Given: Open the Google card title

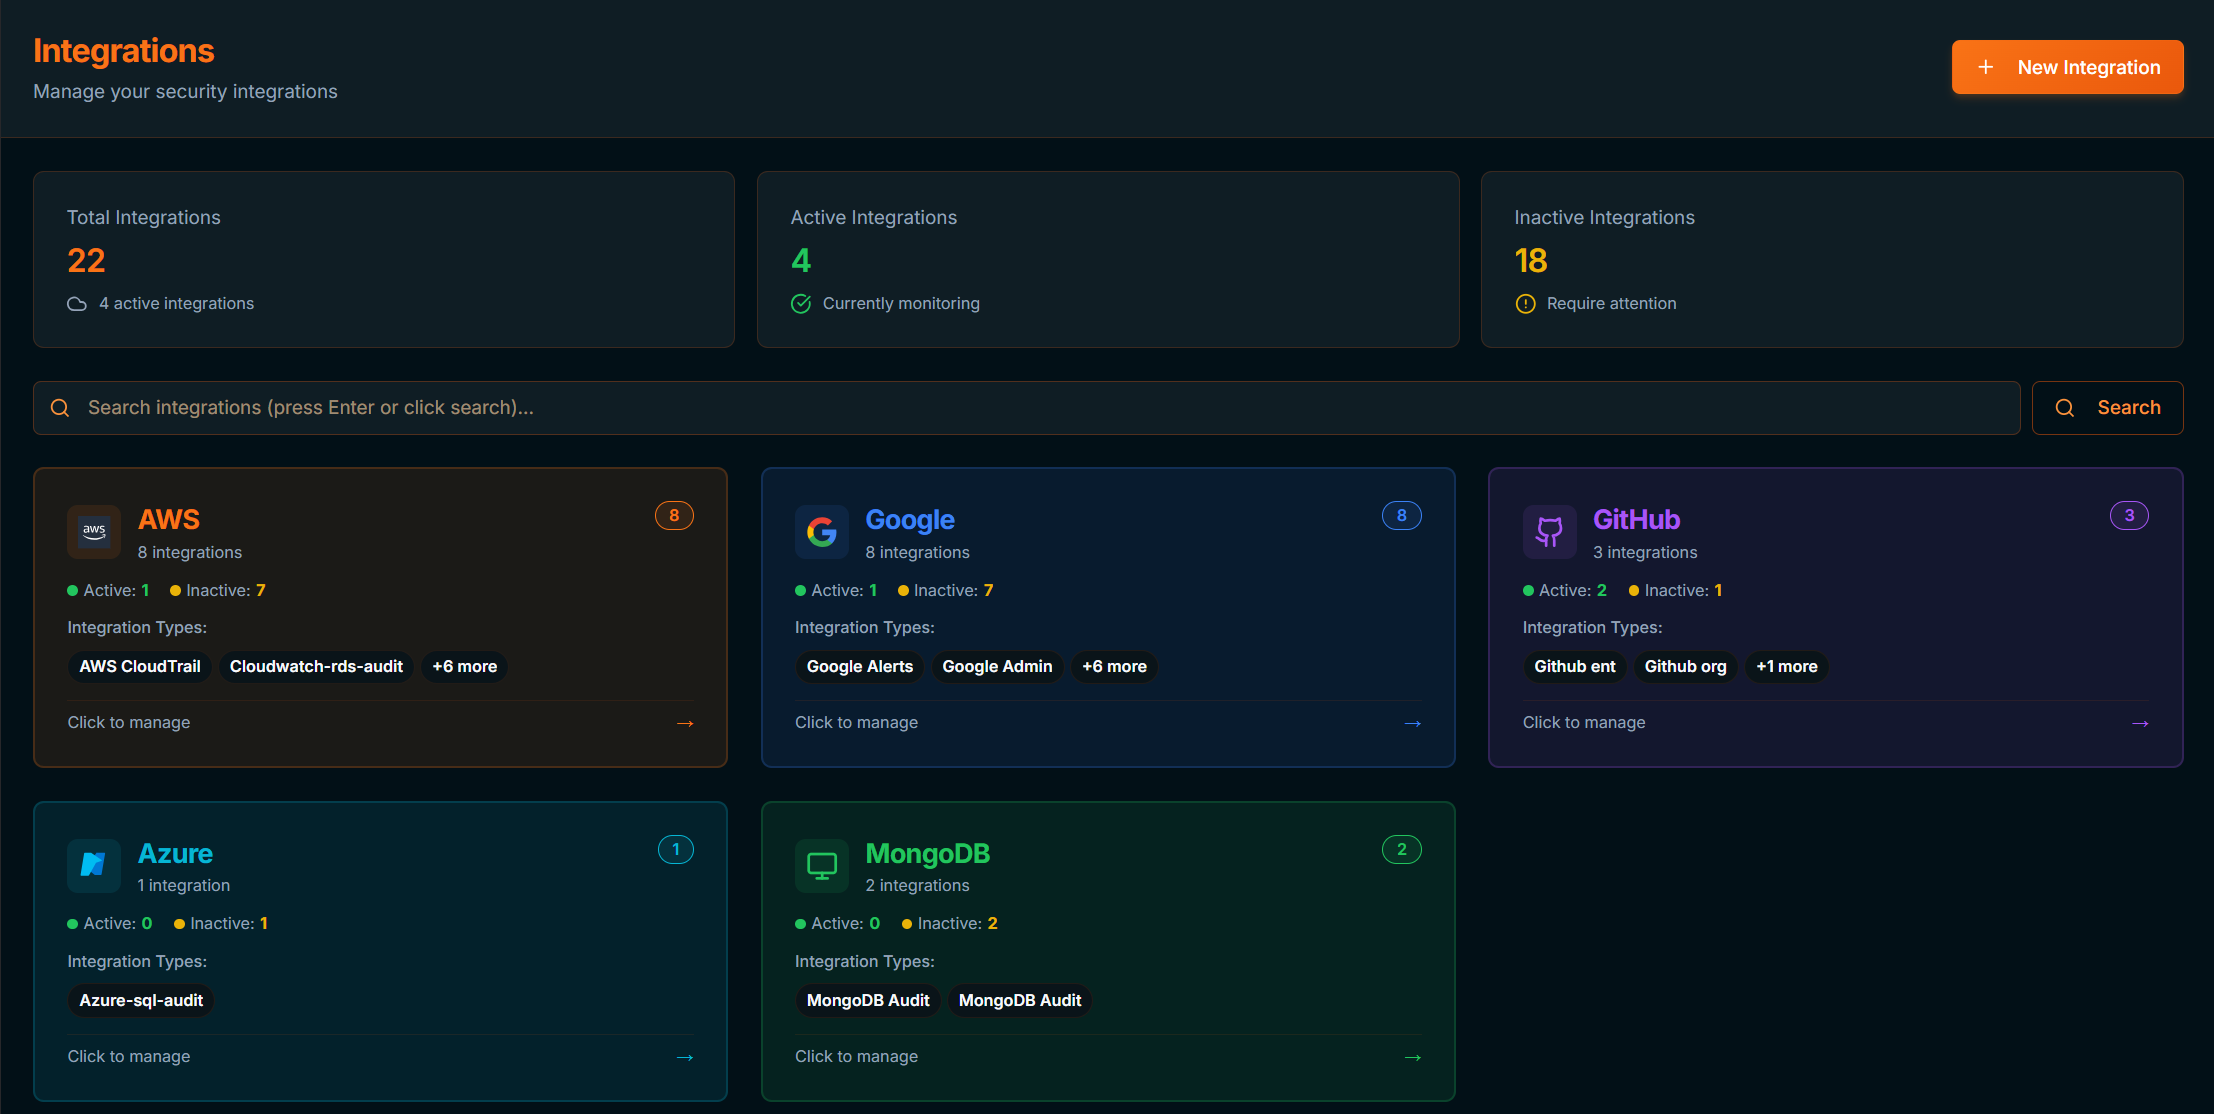Looking at the screenshot, I should pos(910,520).
